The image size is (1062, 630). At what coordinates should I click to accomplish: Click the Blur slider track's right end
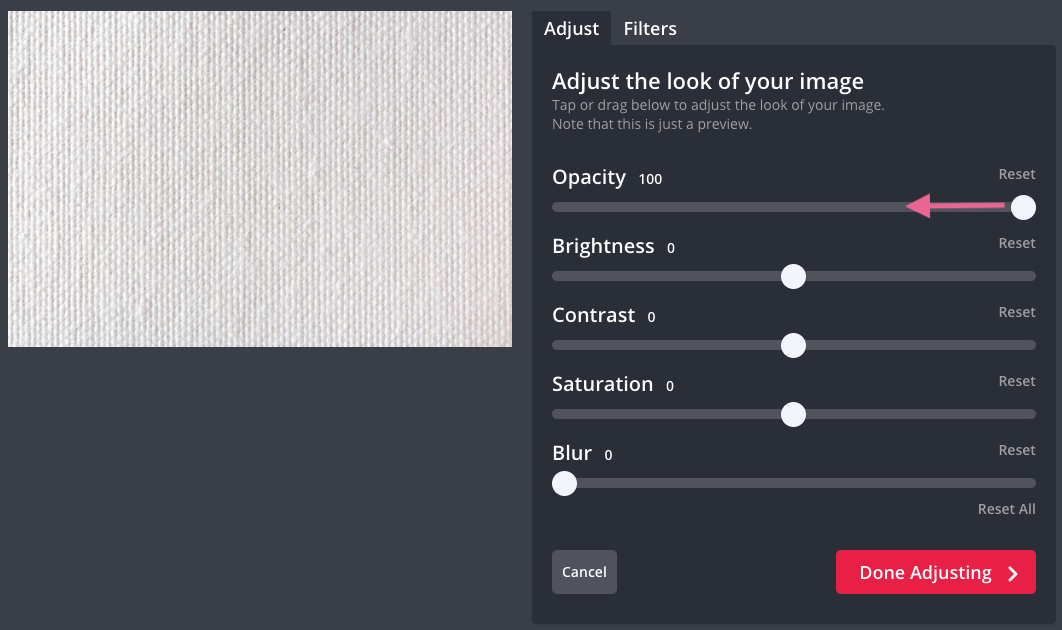[x=1028, y=483]
